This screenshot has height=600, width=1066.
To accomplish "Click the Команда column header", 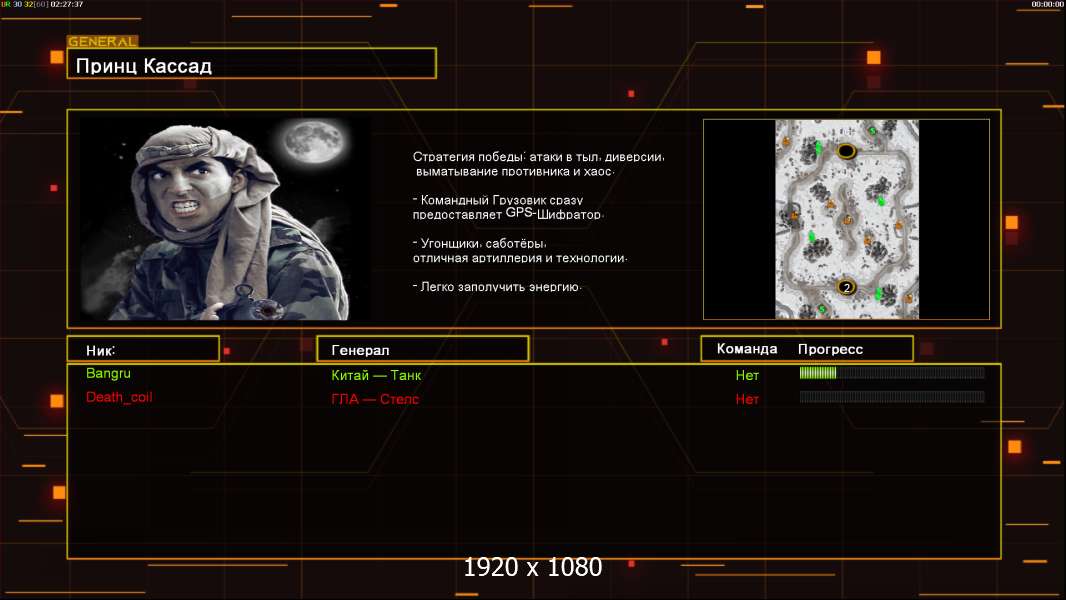I will 746,349.
